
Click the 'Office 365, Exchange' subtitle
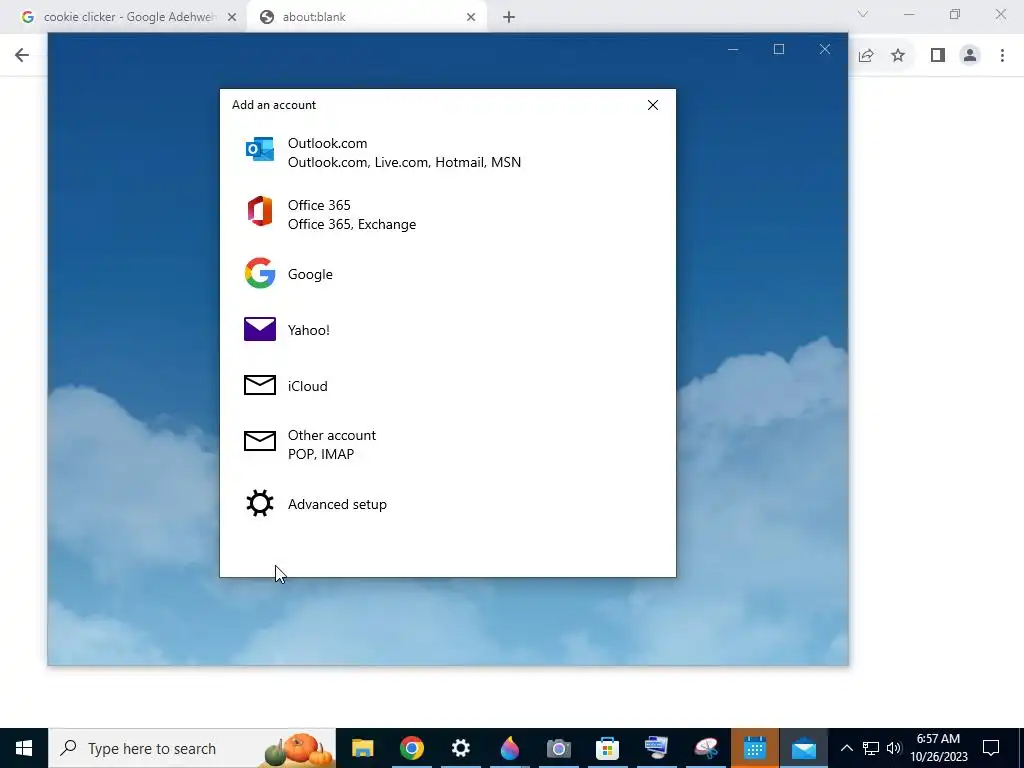pyautogui.click(x=351, y=224)
